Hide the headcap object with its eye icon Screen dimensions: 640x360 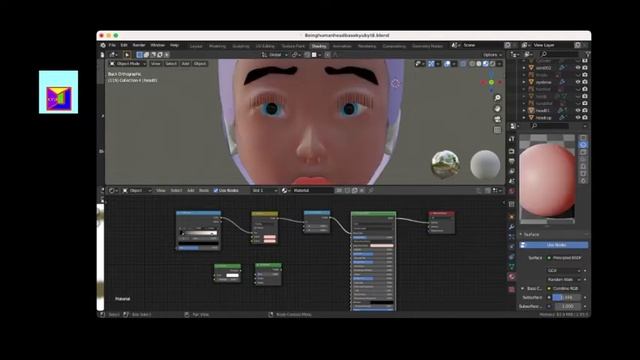pyautogui.click(x=578, y=118)
